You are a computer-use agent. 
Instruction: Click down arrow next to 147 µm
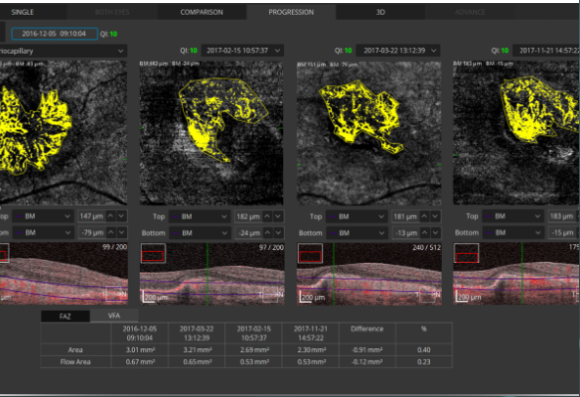click(x=121, y=216)
